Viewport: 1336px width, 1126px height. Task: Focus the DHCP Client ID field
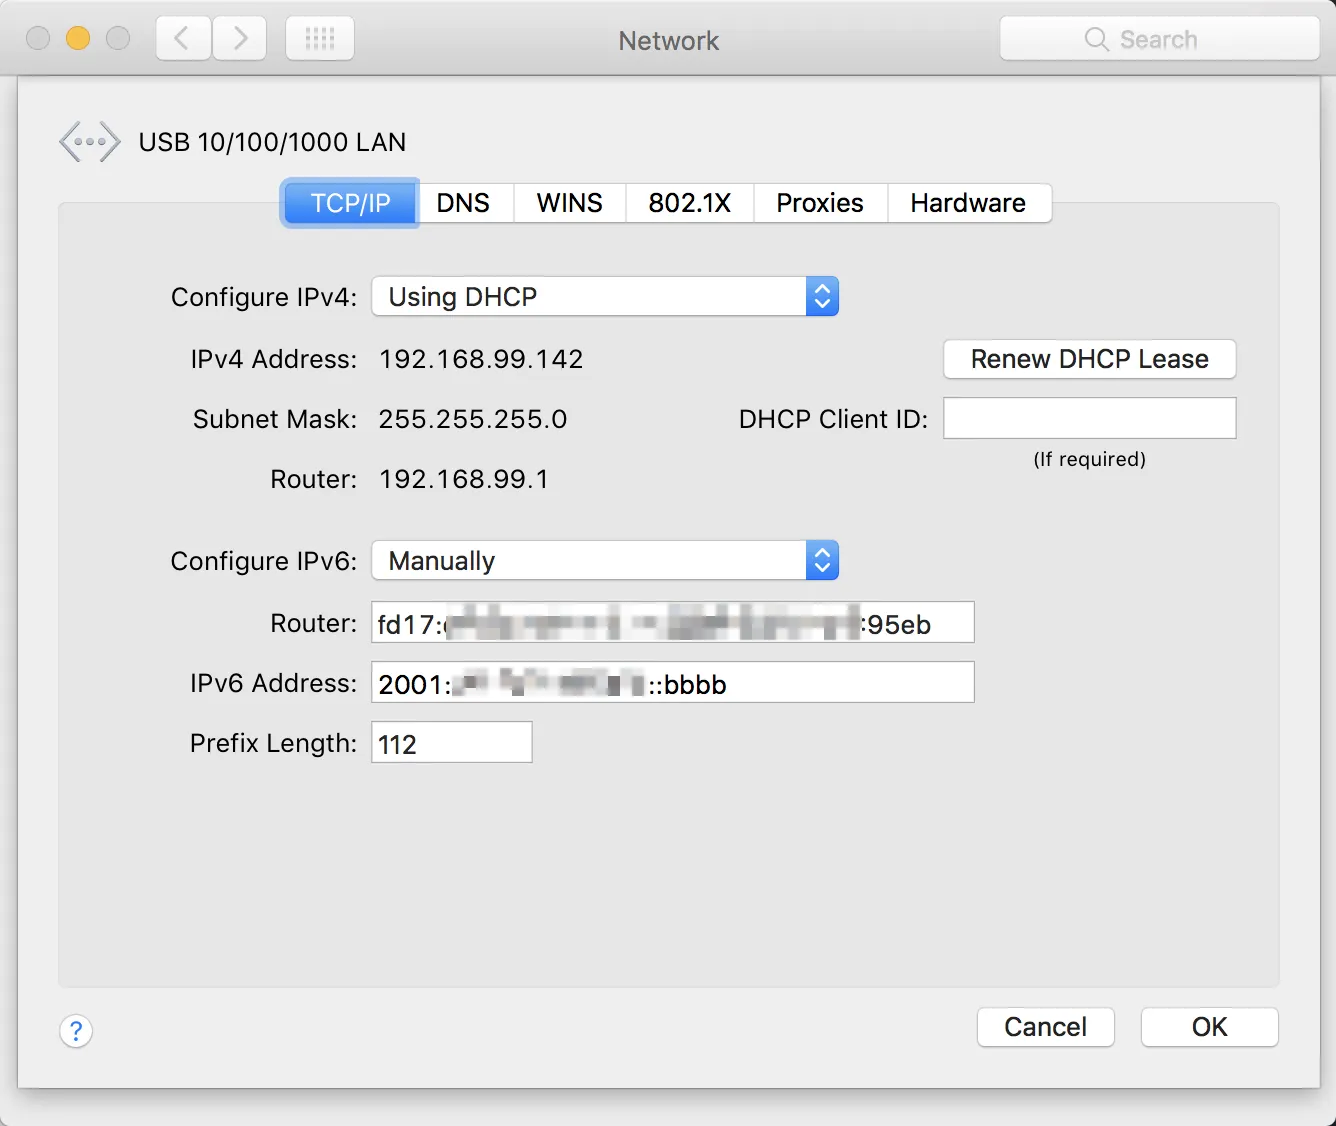tap(1090, 418)
